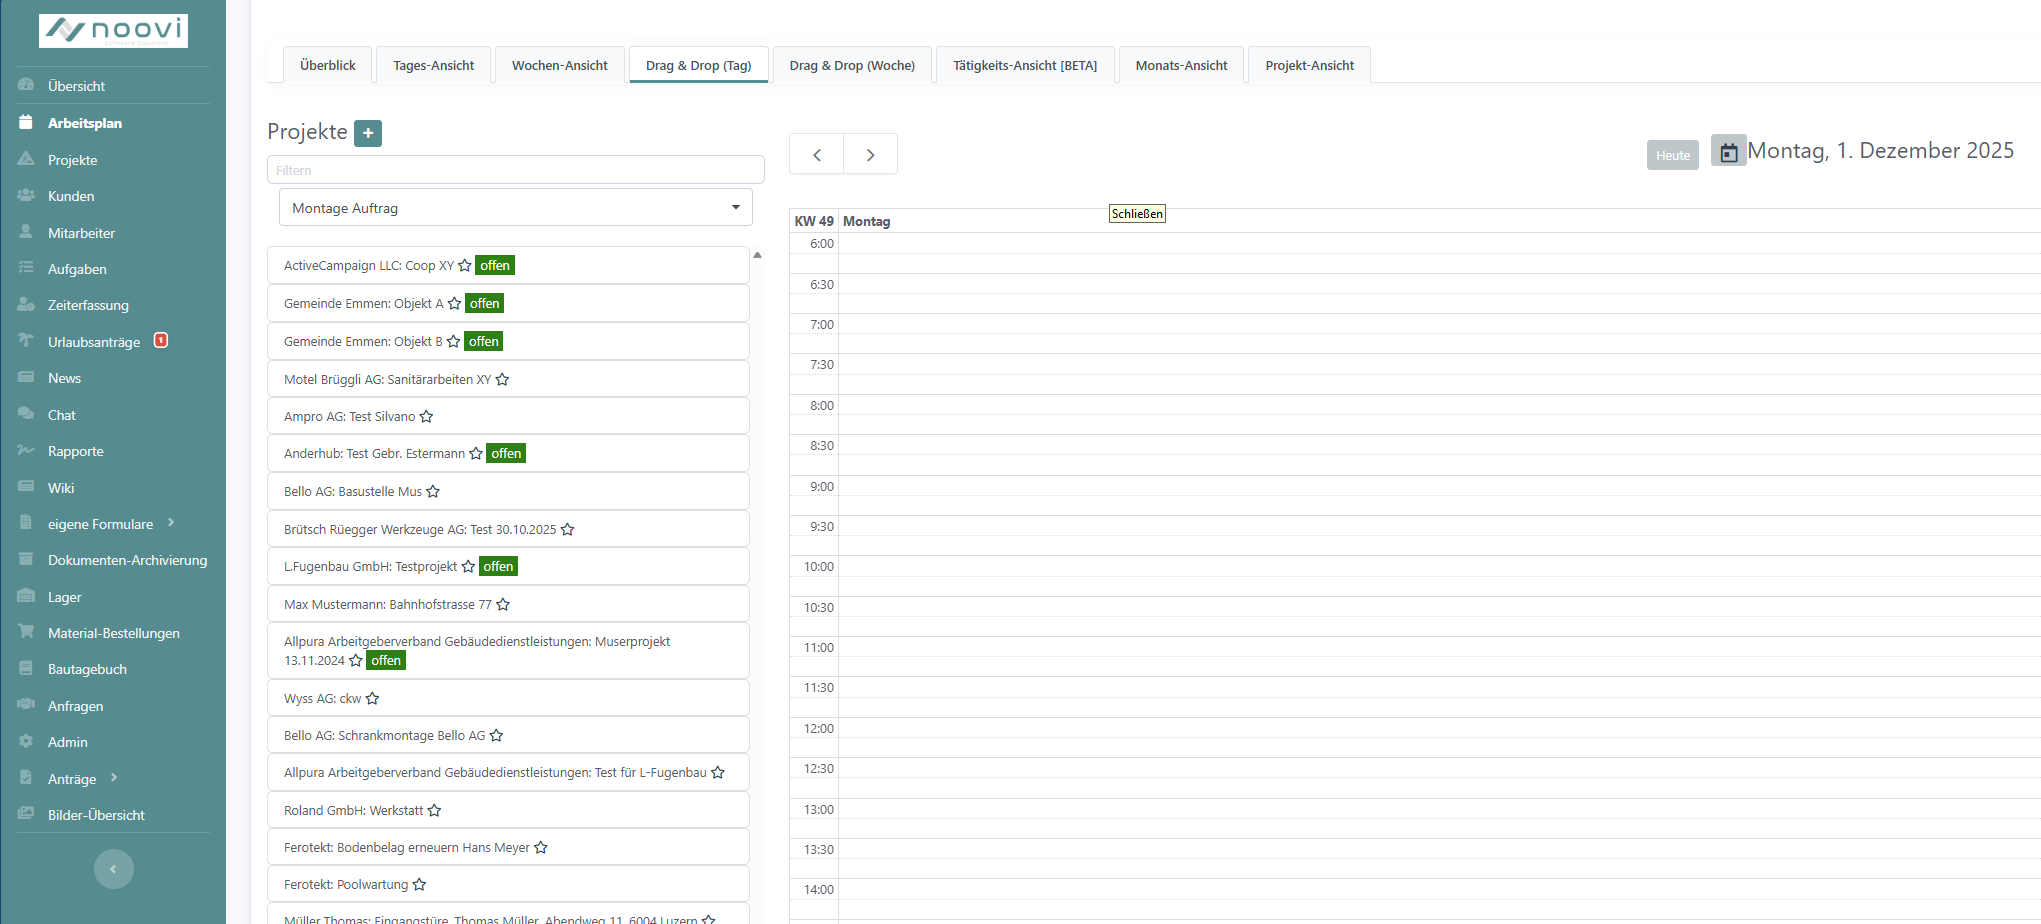Screen dimensions: 2041x924
Task: Click the Heute button
Action: pyautogui.click(x=1673, y=155)
